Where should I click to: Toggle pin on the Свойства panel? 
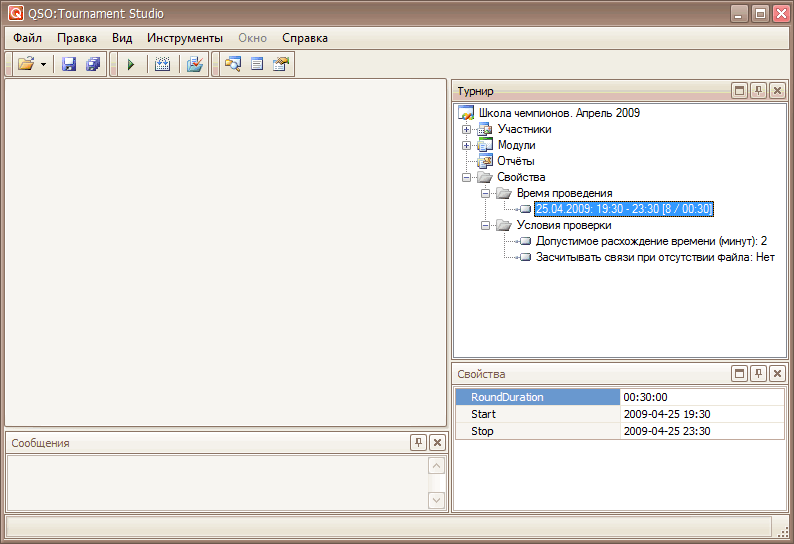[x=758, y=374]
